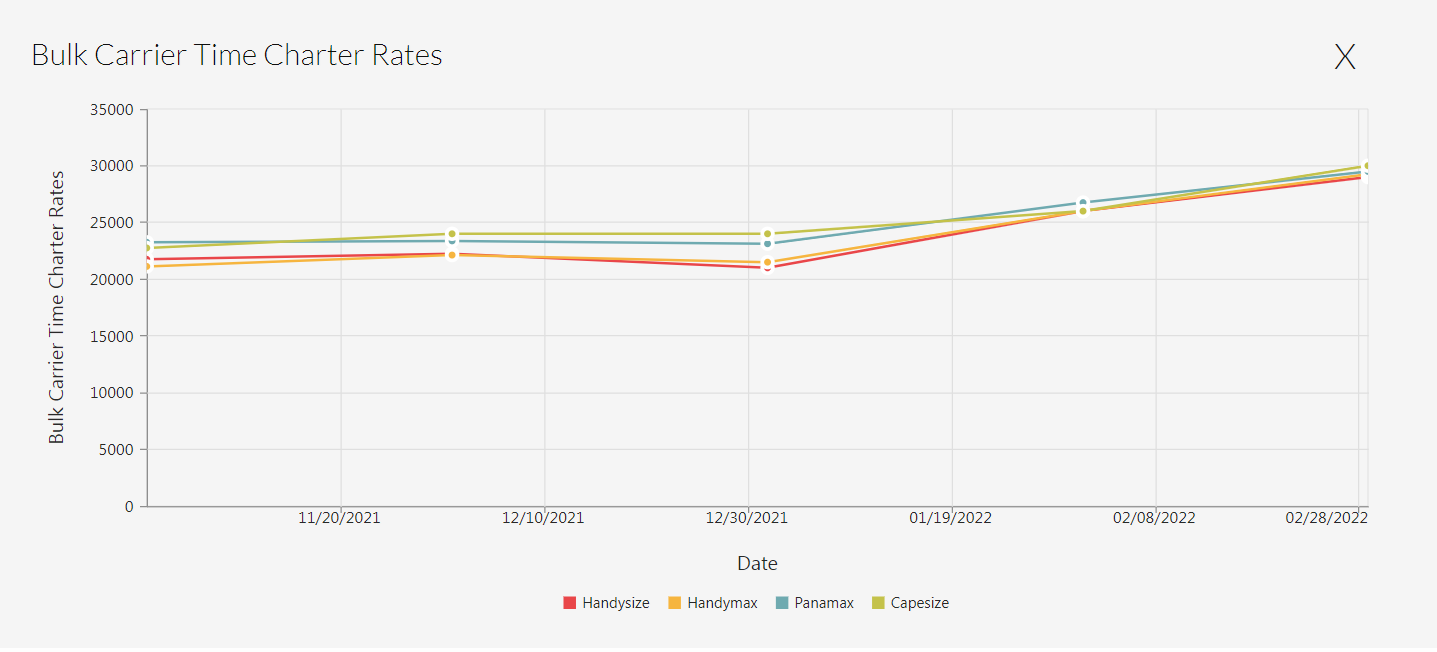Click the 11/20/2021 axis label
Image resolution: width=1437 pixels, height=652 pixels.
click(x=340, y=518)
